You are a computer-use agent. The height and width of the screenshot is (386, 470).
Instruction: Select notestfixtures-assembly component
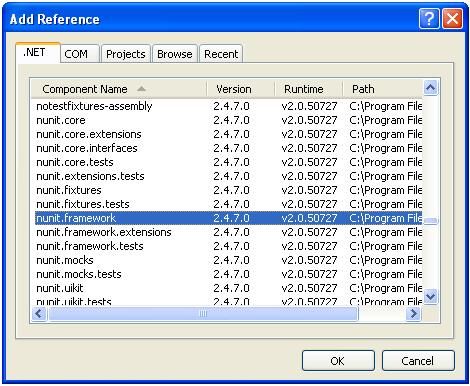[x=229, y=106]
